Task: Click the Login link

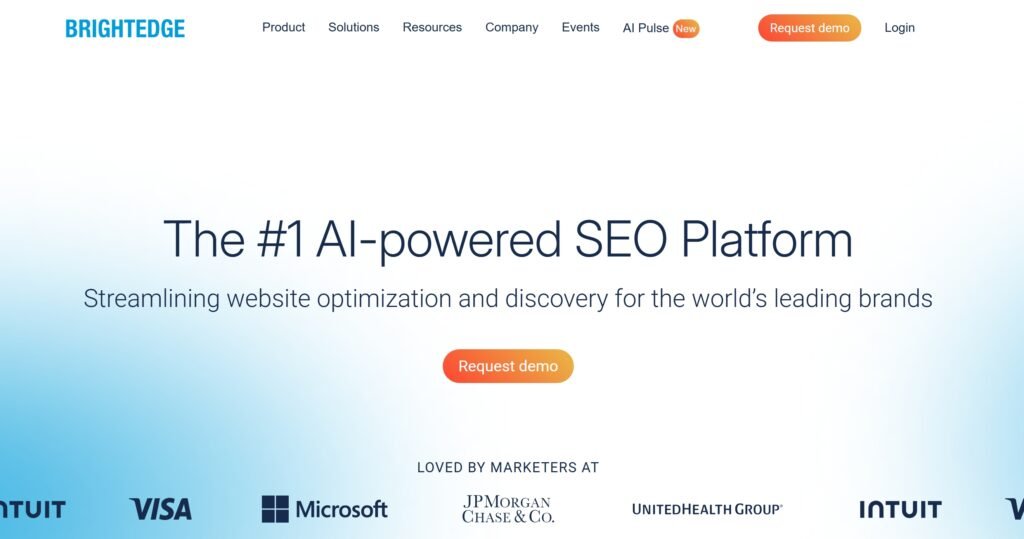Action: (x=899, y=28)
